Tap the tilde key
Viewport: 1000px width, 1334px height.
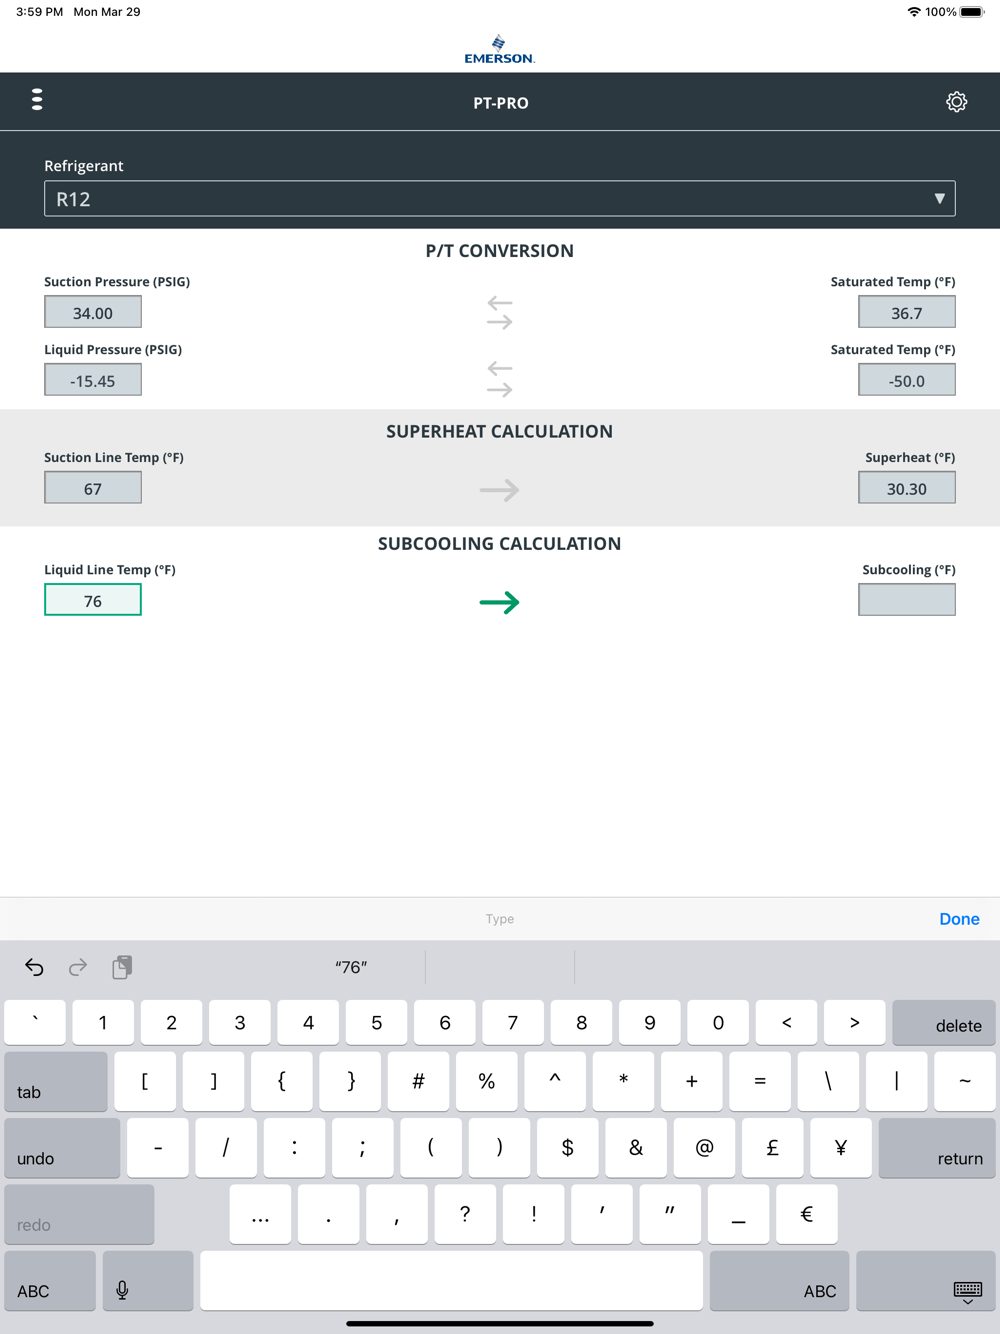pyautogui.click(x=965, y=1082)
